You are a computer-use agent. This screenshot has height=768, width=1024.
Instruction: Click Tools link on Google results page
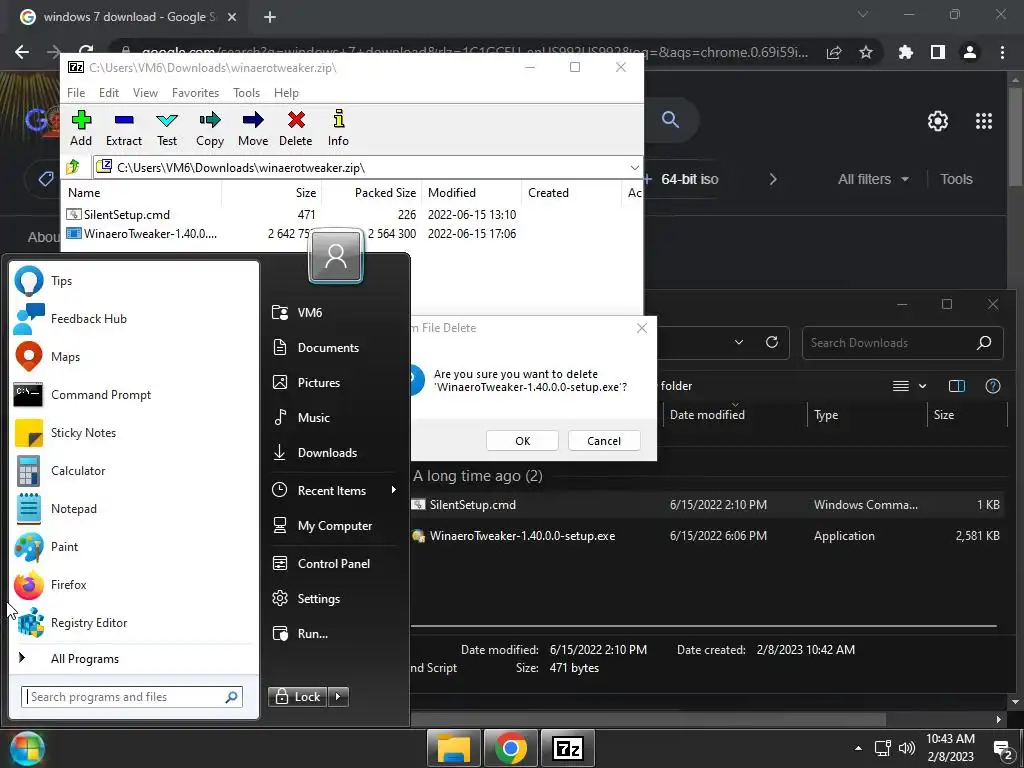pos(956,179)
